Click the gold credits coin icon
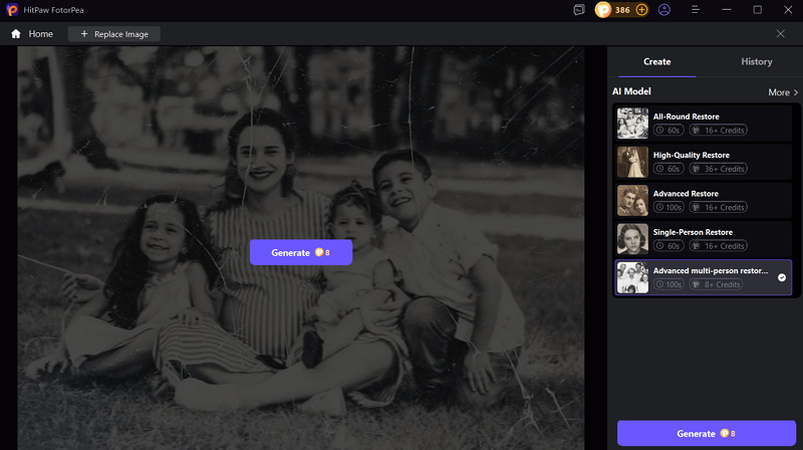Screen dimensions: 803x450 603,10
